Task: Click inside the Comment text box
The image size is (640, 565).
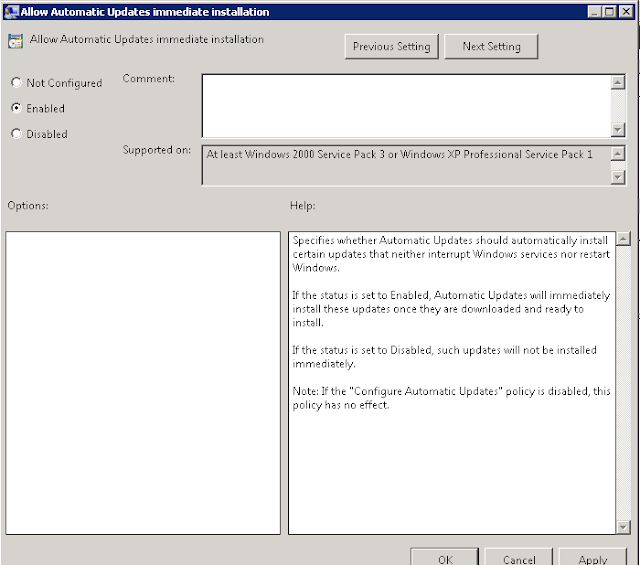Action: coord(407,106)
